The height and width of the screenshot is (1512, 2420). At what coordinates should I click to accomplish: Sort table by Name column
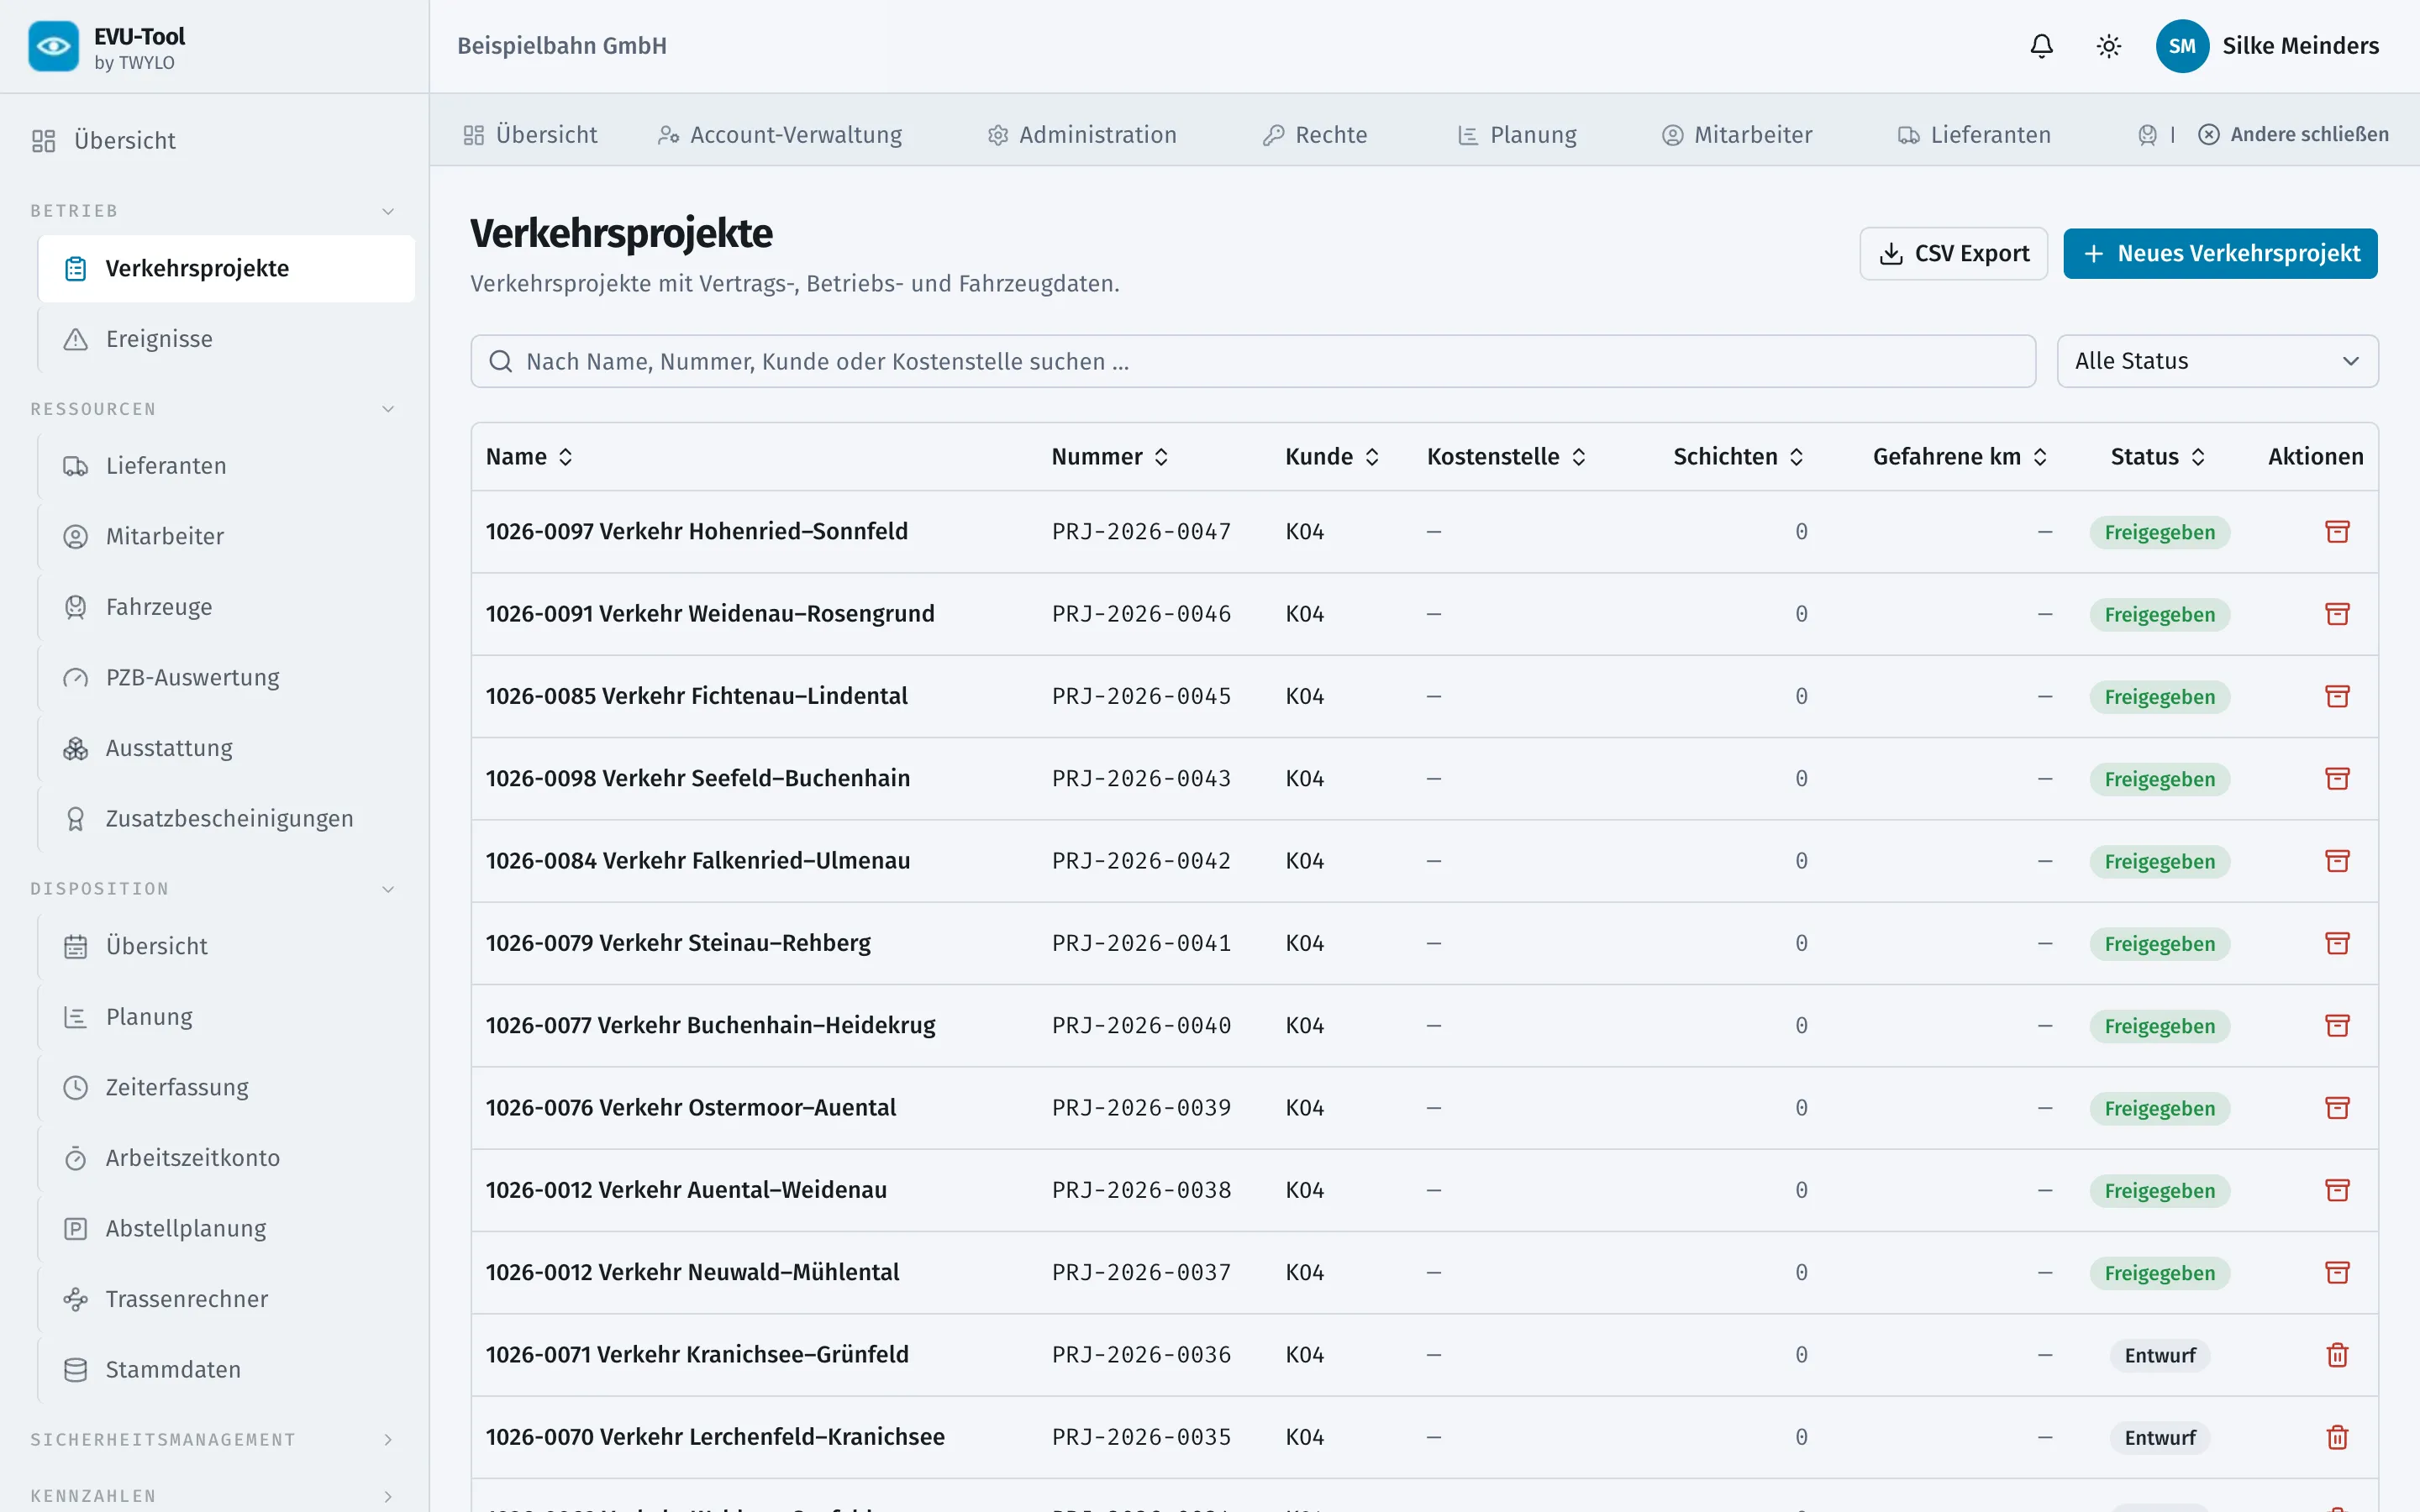[x=530, y=457]
